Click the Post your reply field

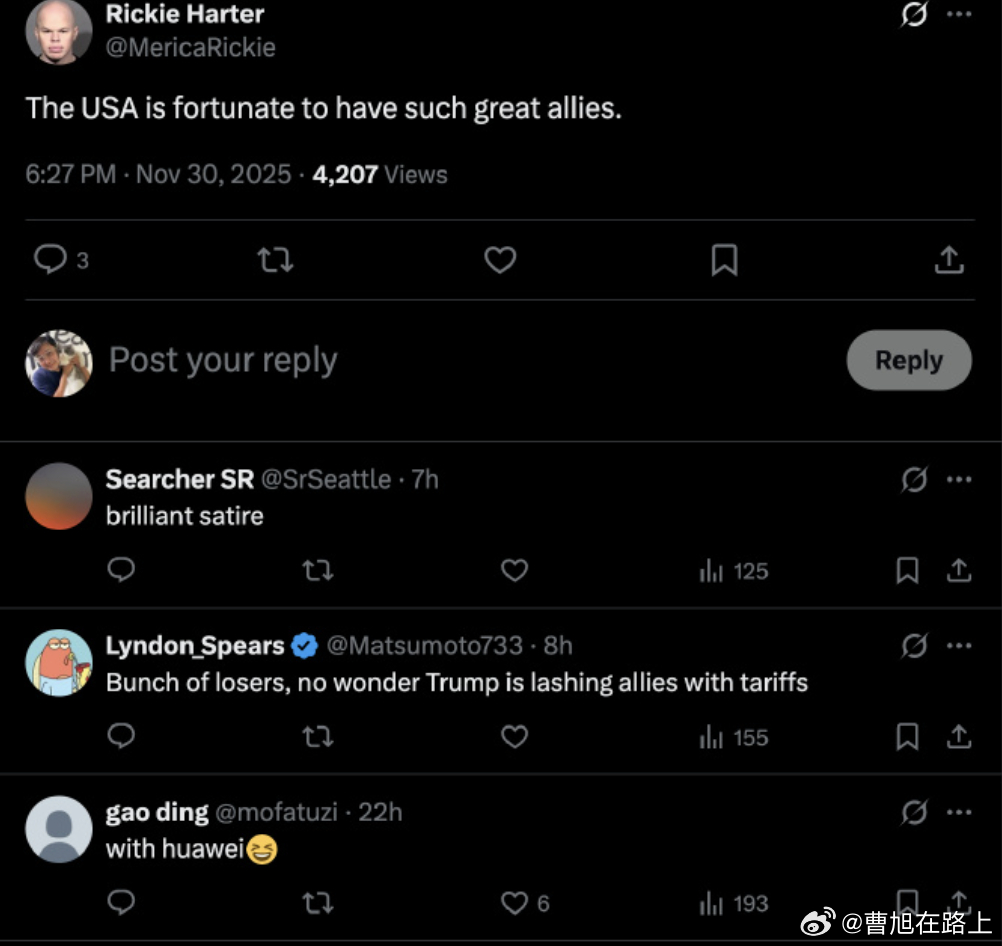[400, 360]
